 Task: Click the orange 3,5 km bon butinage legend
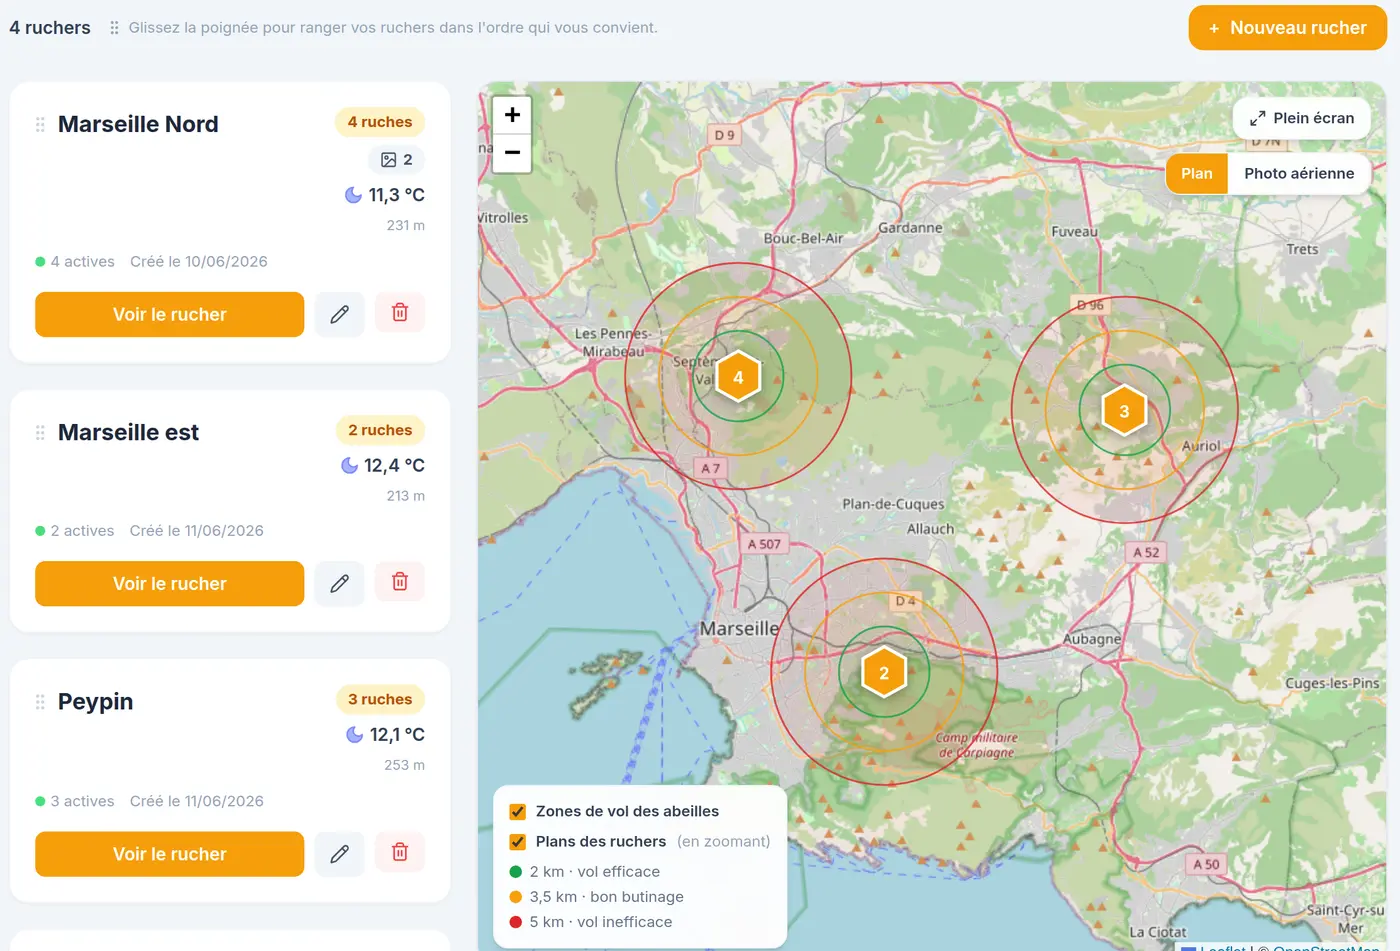click(x=597, y=897)
